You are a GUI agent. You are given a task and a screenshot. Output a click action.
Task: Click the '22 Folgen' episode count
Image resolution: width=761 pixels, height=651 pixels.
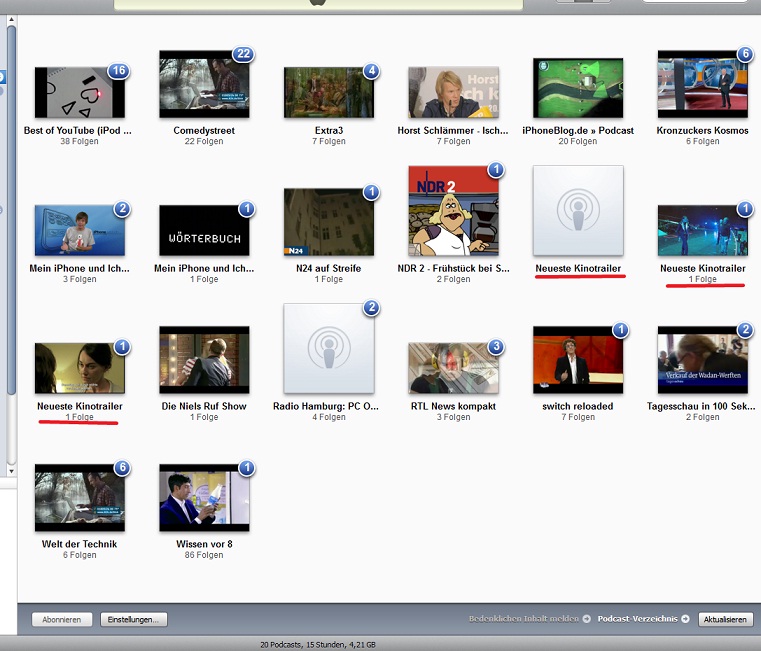(204, 141)
